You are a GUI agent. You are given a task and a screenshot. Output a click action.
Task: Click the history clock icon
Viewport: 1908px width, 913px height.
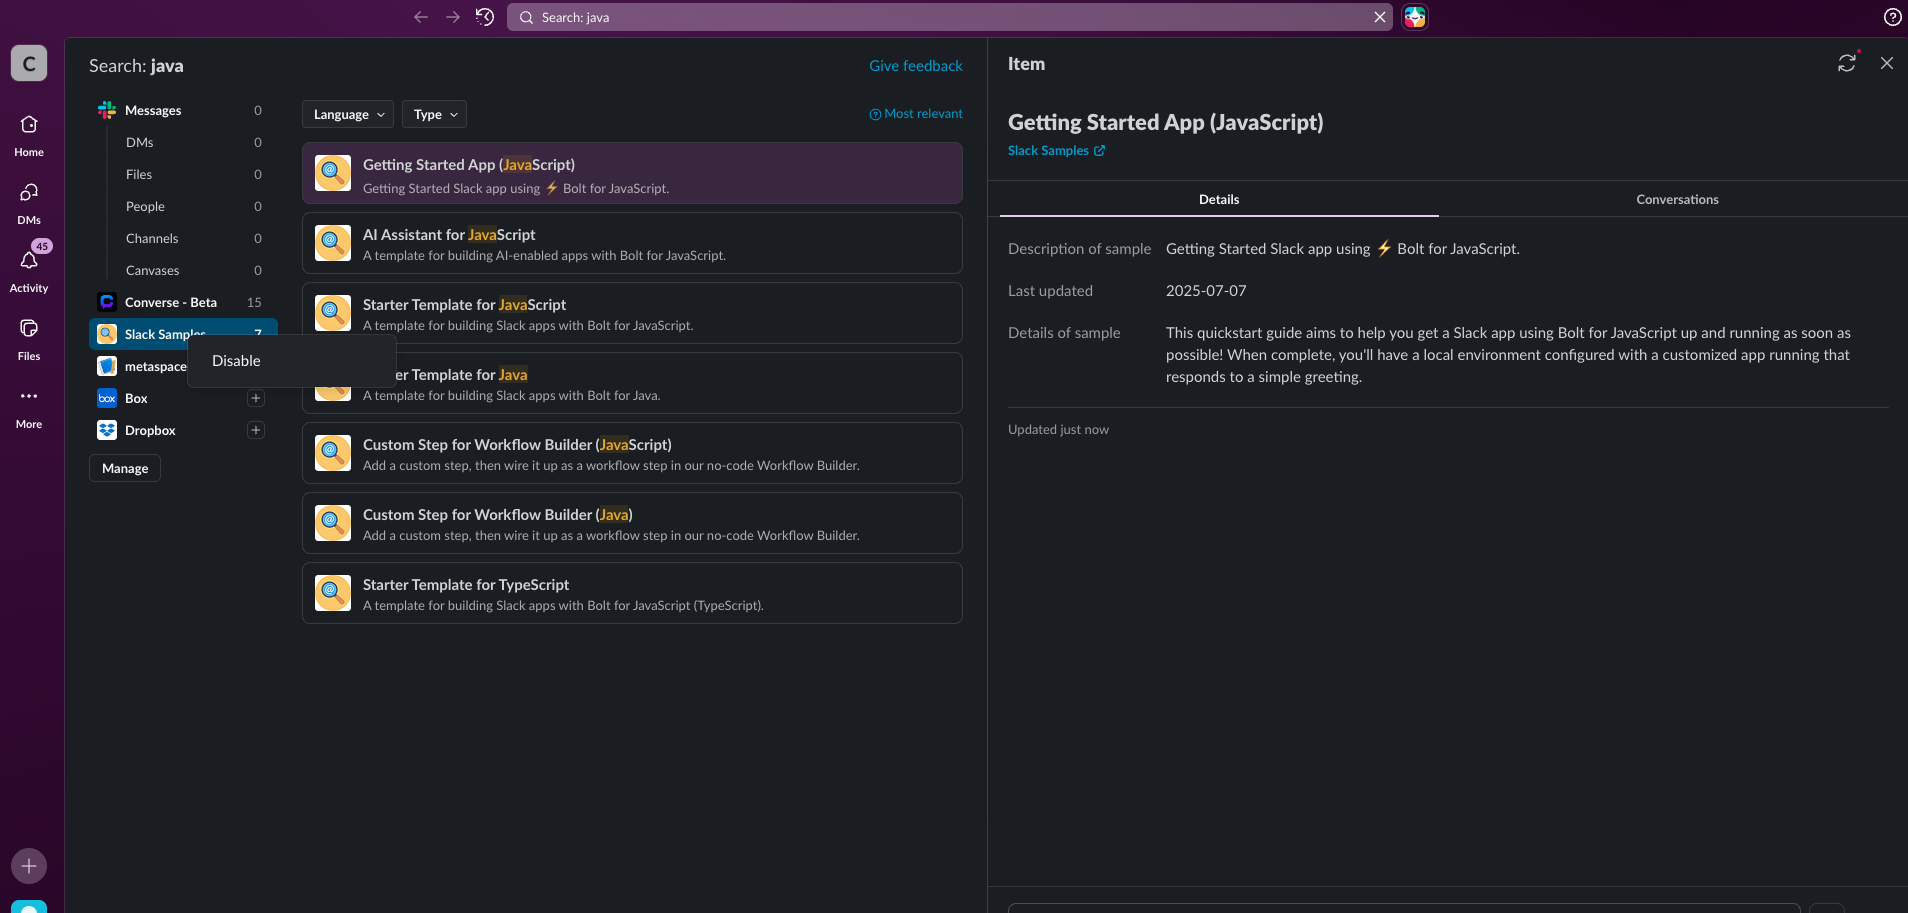[485, 17]
